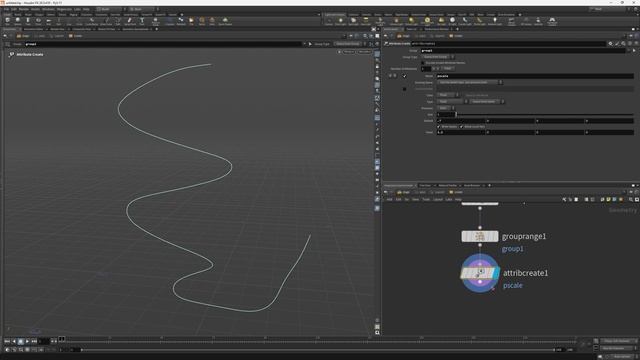Add a Spot Light from the shelf
Image resolution: width=640 pixels, height=360 pixels.
pos(353,21)
